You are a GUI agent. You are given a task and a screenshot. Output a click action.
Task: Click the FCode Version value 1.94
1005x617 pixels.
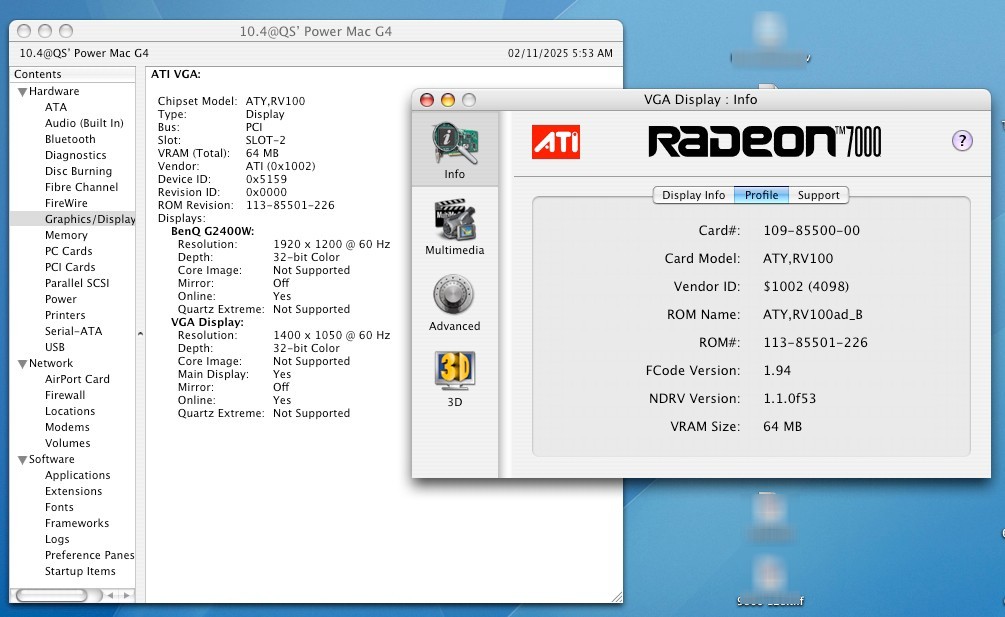(x=777, y=370)
